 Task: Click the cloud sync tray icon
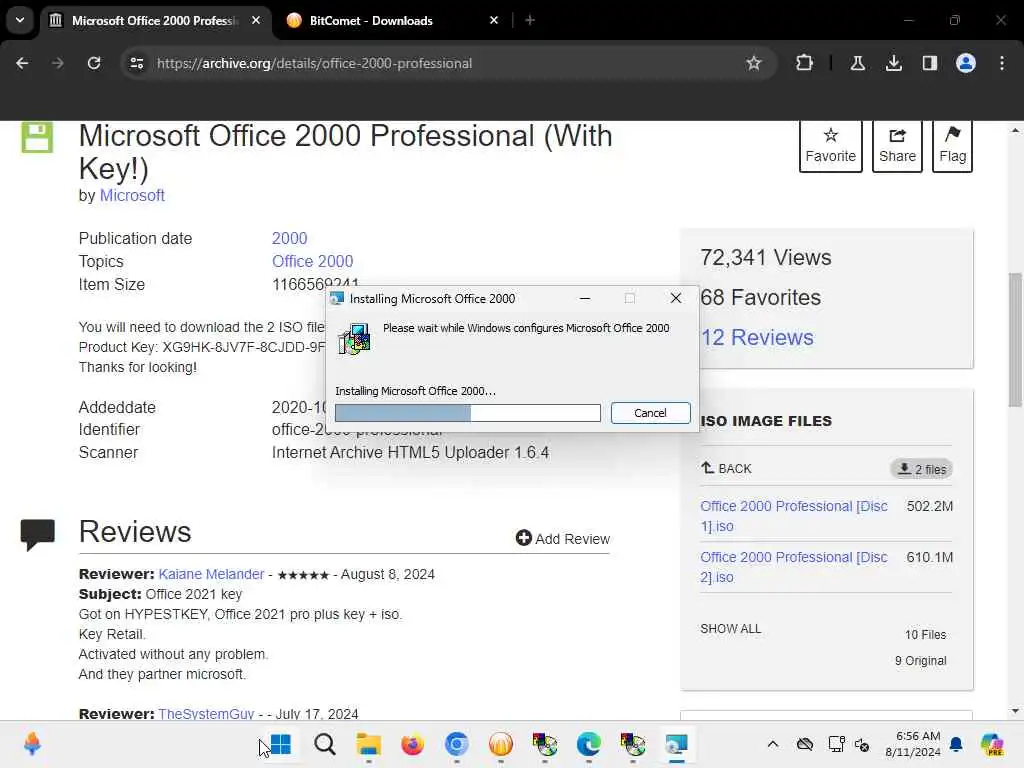(x=805, y=744)
